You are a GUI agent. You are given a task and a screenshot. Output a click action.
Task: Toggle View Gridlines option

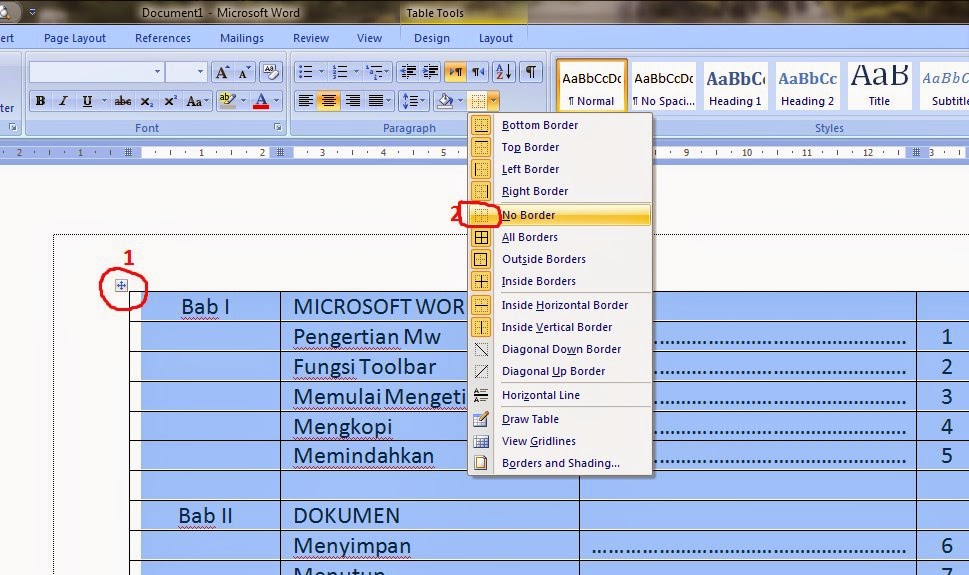point(560,441)
